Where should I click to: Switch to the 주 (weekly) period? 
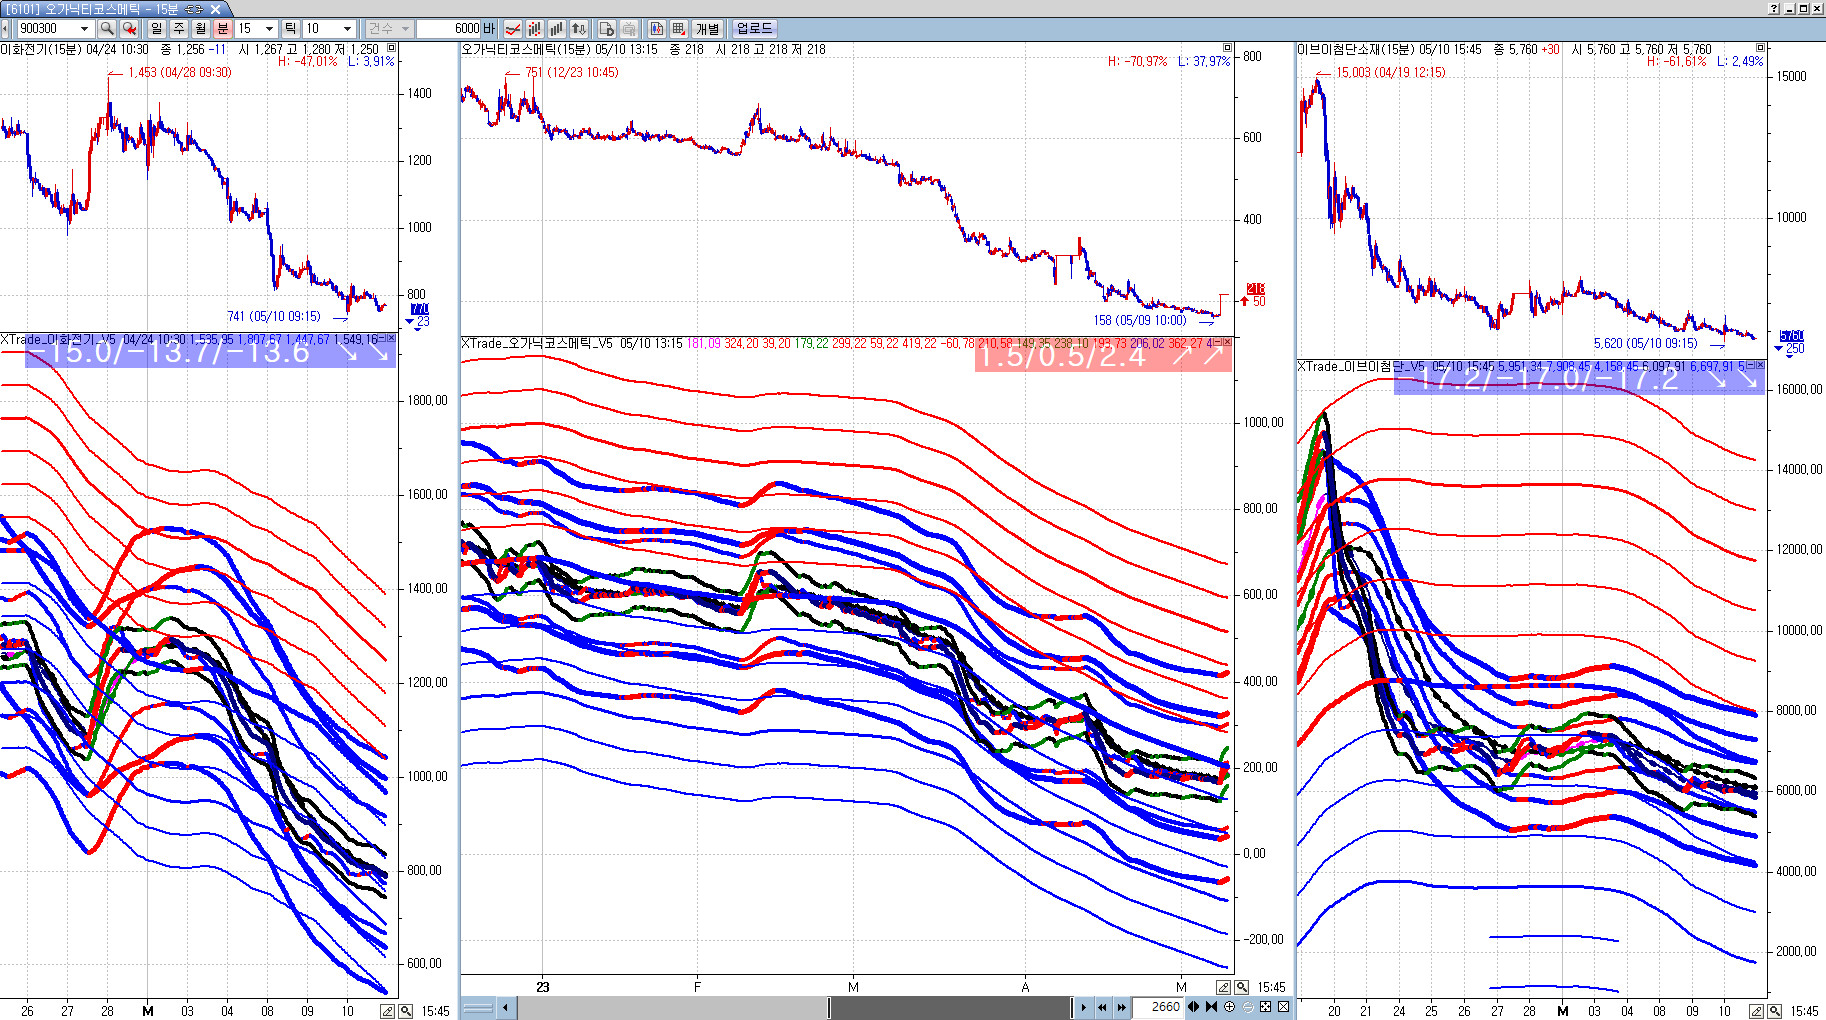click(179, 29)
